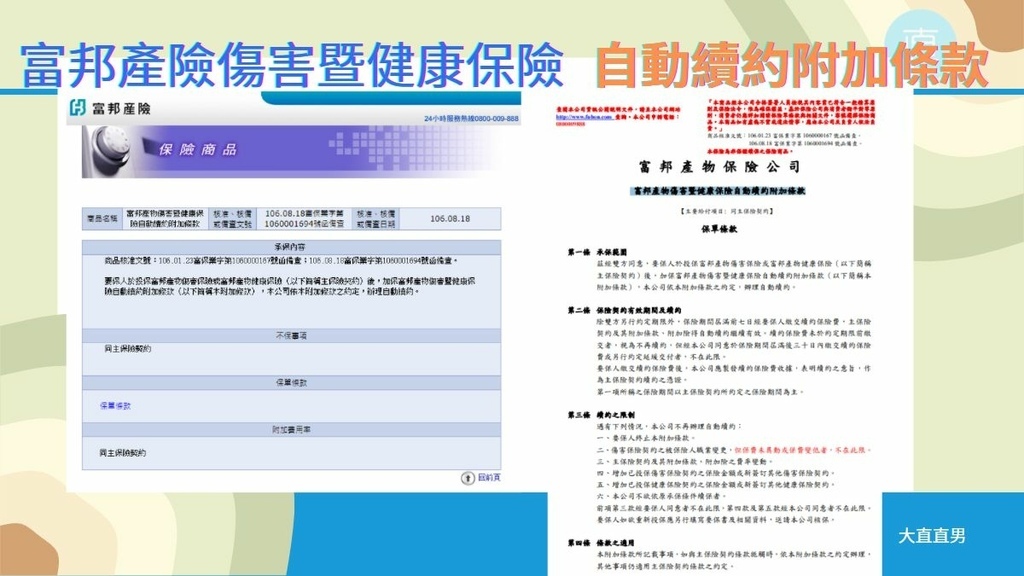This screenshot has height=576, width=1024.
Task: Open the blue 保單條款 link on the product page
Action: coord(115,406)
